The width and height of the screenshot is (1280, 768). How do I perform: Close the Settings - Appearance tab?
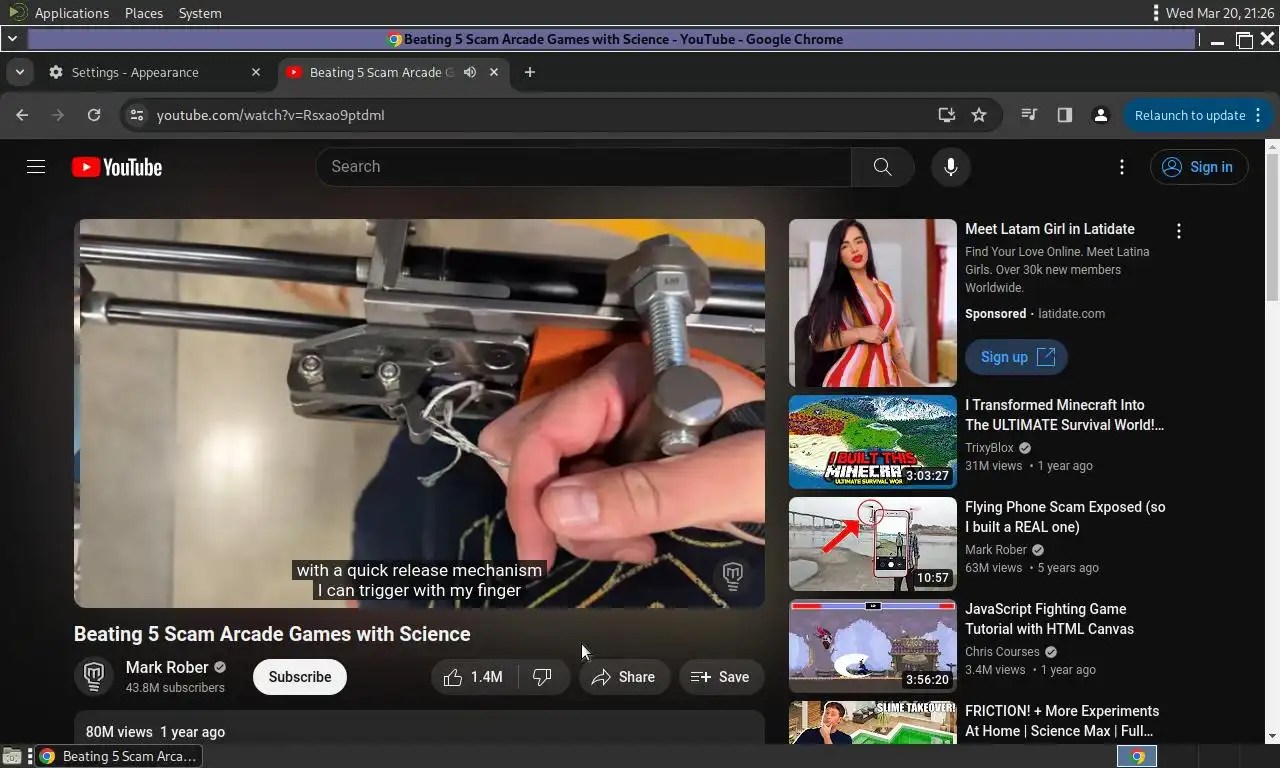click(256, 72)
